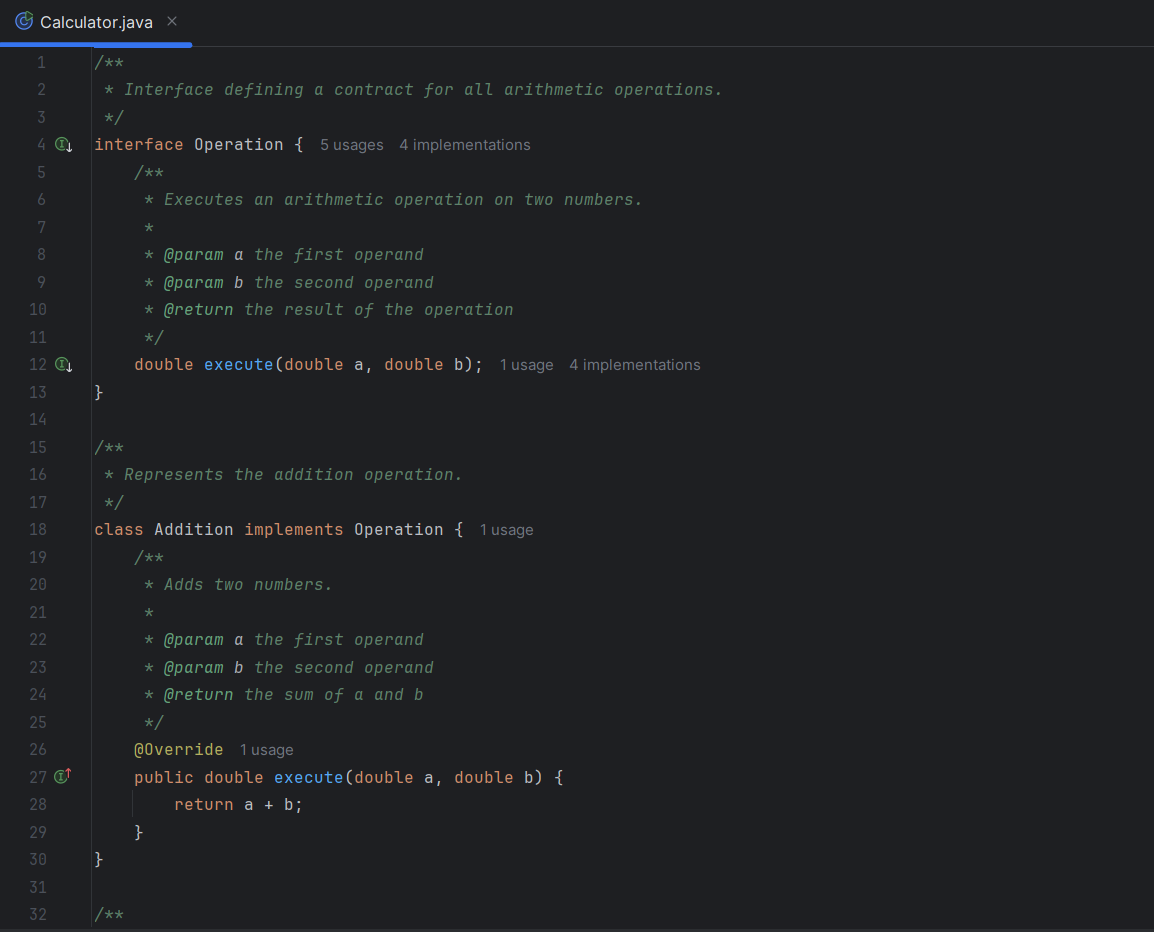Select the Calculator.java editor tab

coord(96,22)
